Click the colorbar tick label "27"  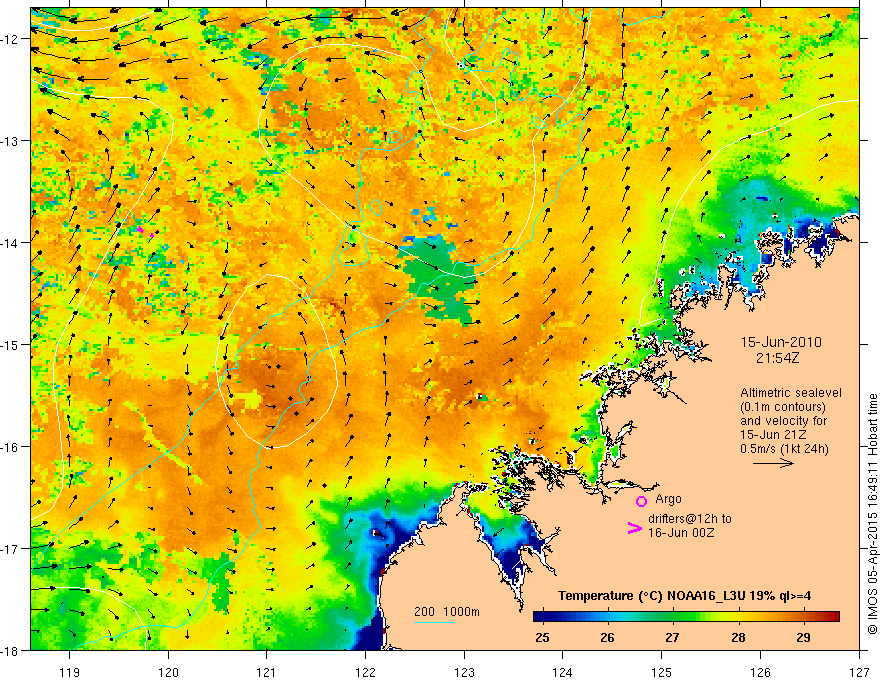coord(672,637)
